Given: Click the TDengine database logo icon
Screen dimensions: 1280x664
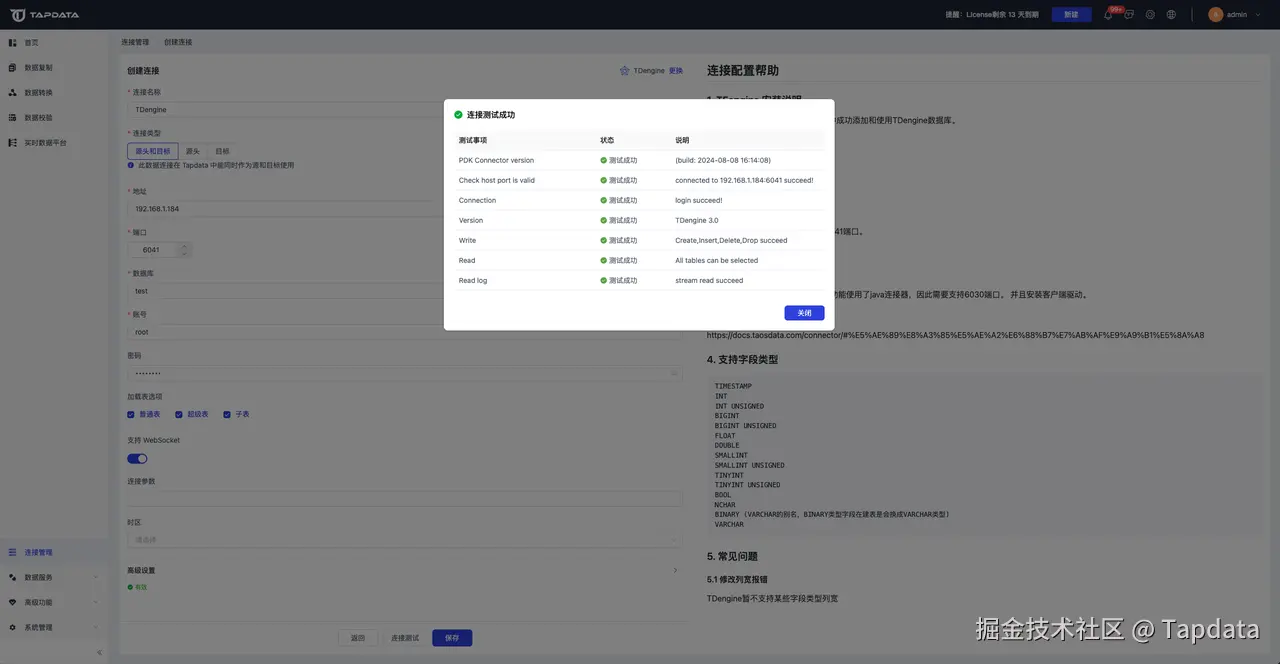Looking at the screenshot, I should pyautogui.click(x=625, y=71).
